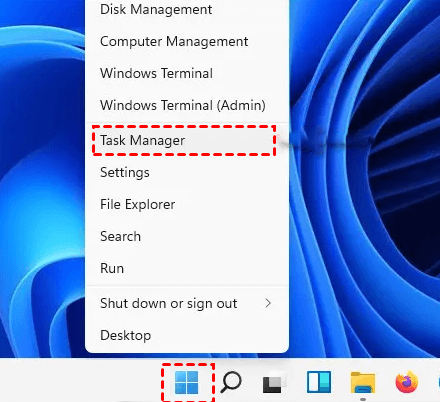
Task: Open the magnifying glass Search taskbar icon
Action: (231, 382)
